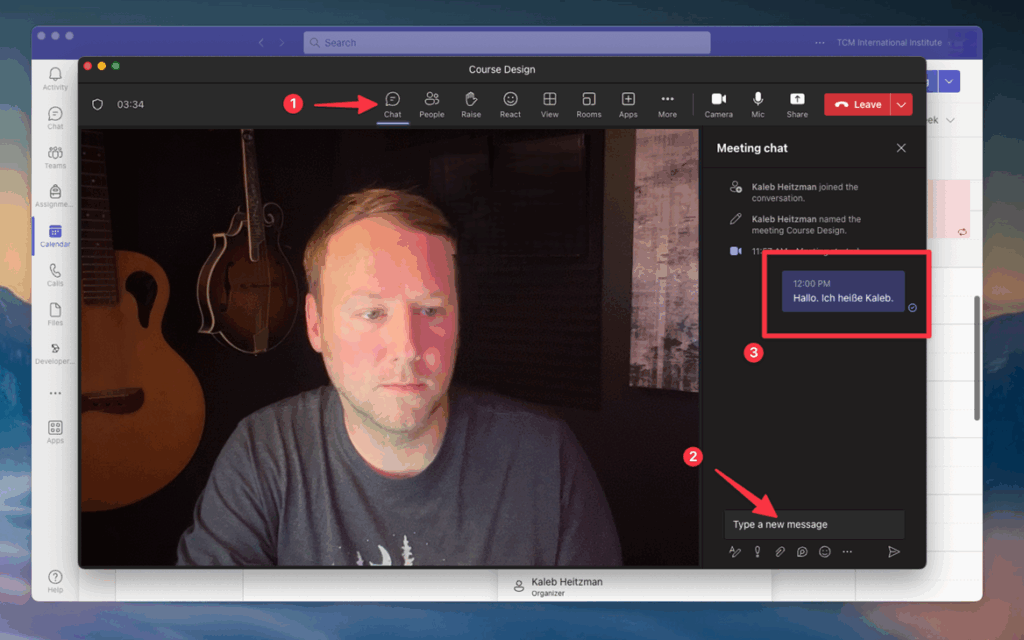Viewport: 1024px width, 640px height.
Task: Open the View layout options
Action: click(x=549, y=104)
